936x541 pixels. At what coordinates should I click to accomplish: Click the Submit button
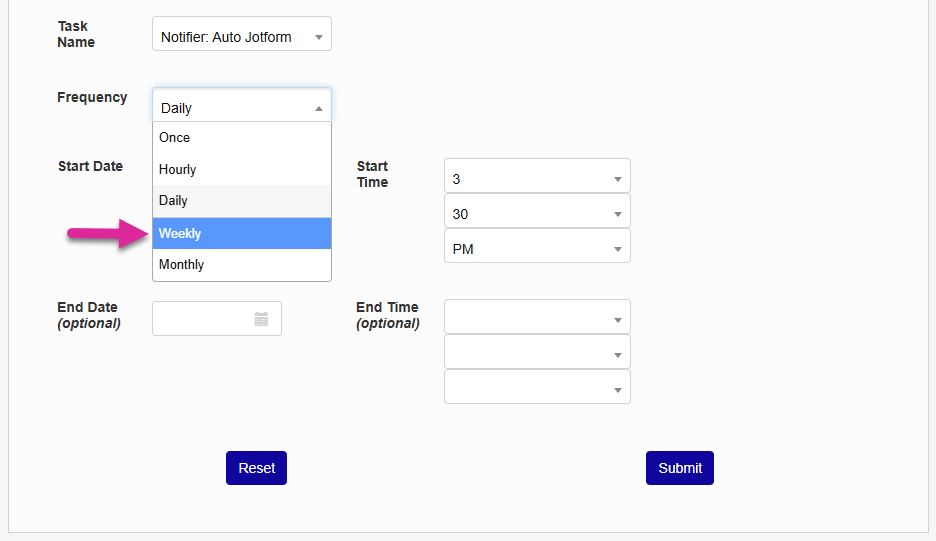pyautogui.click(x=680, y=468)
